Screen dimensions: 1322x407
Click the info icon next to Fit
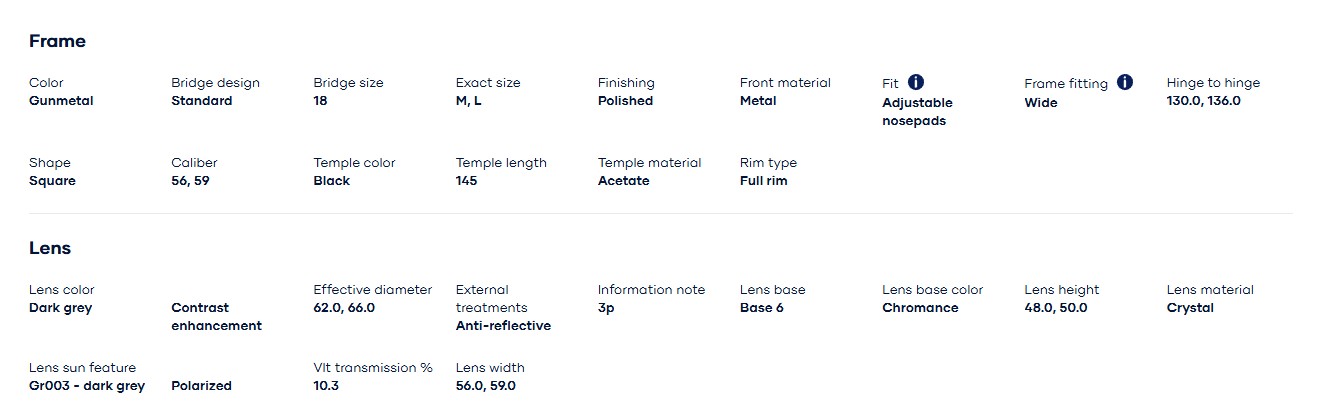pyautogui.click(x=916, y=83)
